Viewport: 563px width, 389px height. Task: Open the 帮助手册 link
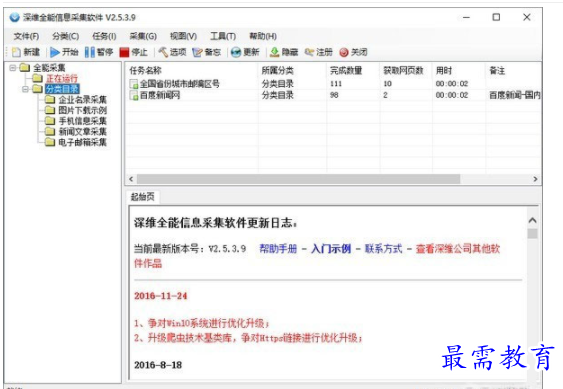tap(278, 249)
